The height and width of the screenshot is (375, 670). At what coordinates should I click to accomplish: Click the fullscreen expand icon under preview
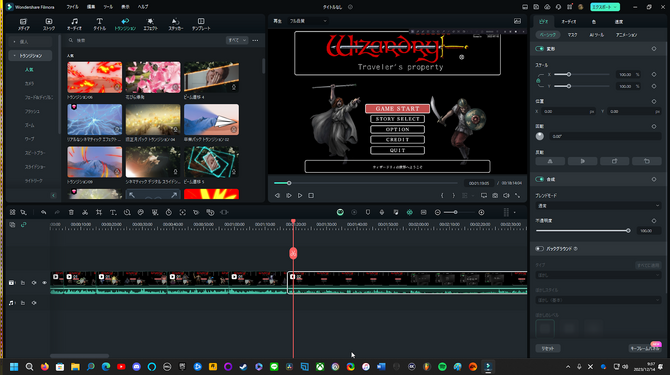point(517,196)
